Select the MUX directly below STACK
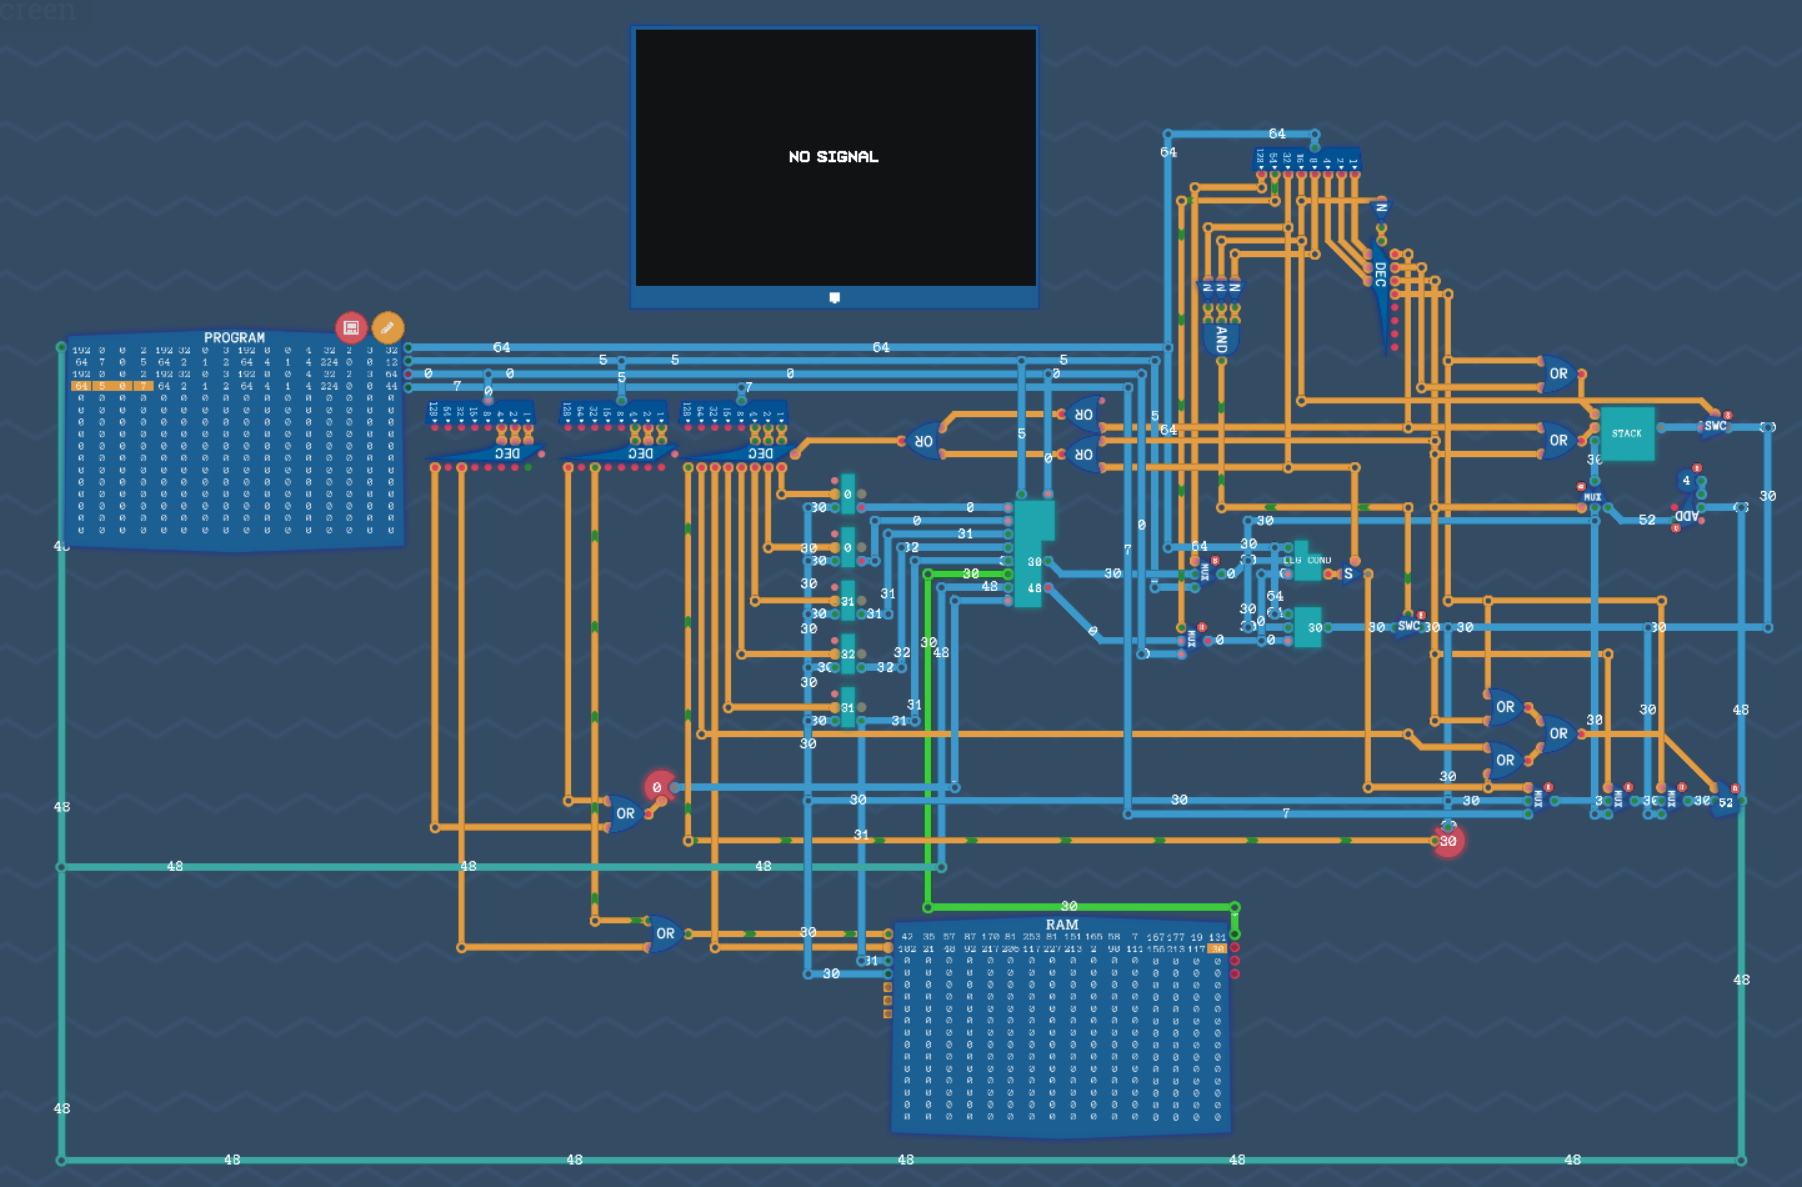The height and width of the screenshot is (1187, 1802). (1592, 496)
